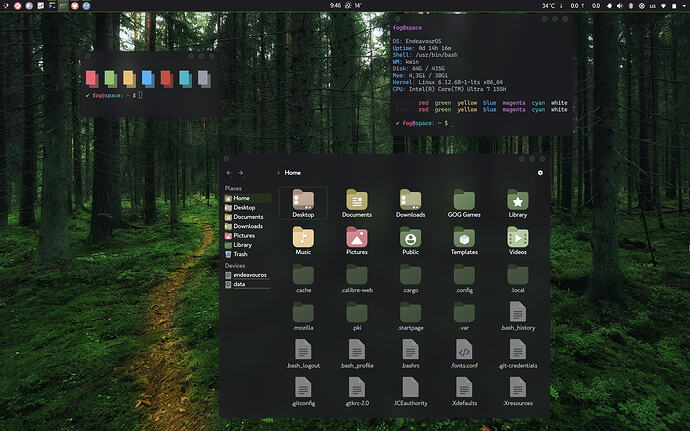
Task: Click the Home breadcrumb in path bar
Action: click(x=293, y=173)
